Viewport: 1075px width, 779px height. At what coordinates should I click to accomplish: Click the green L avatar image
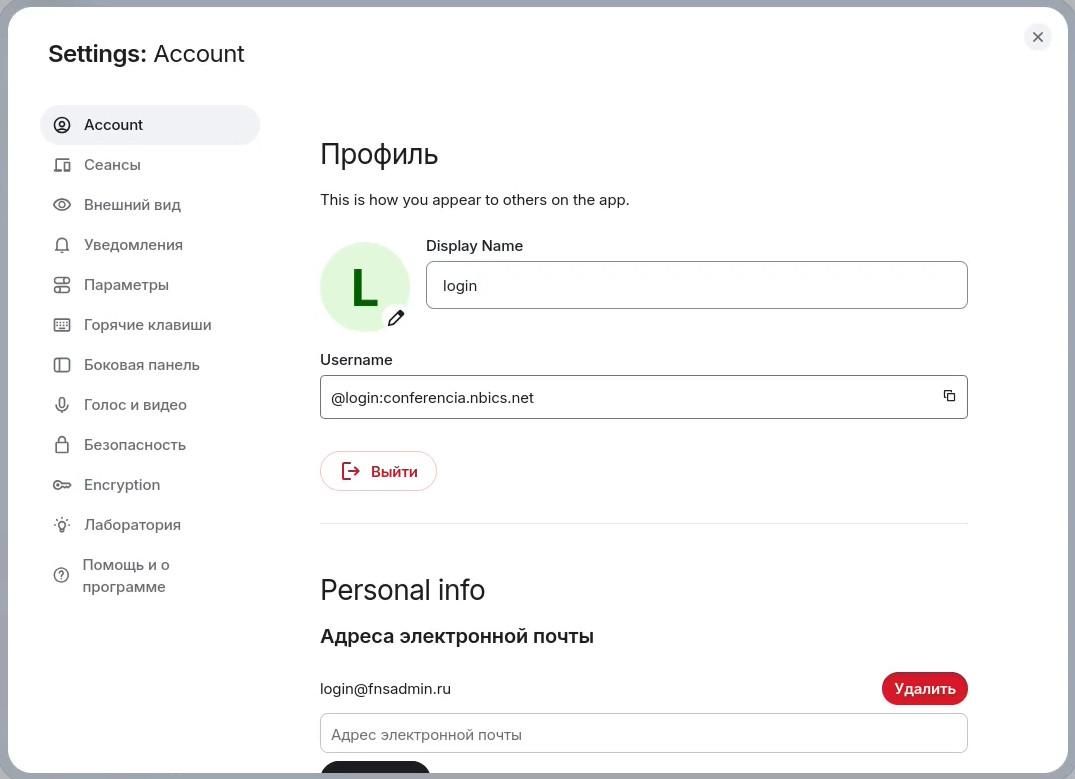361,285
